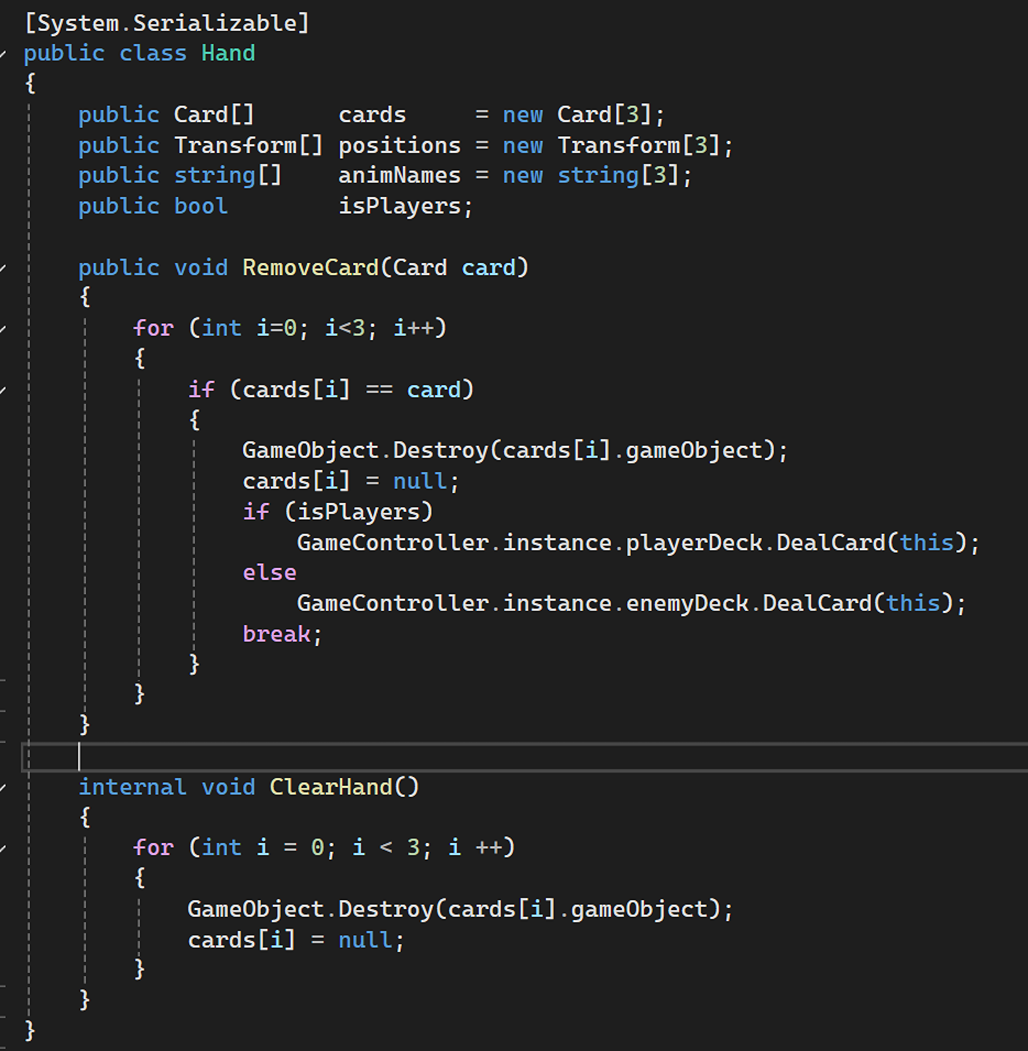Viewport: 1028px width, 1051px height.
Task: Click the internal keyword before ClearHand
Action: (x=132, y=787)
